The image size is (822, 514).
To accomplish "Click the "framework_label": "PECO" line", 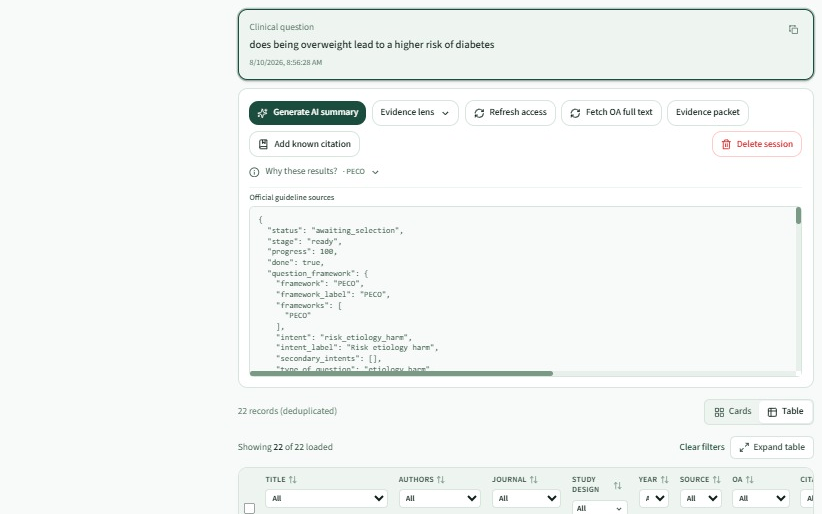I will point(333,294).
